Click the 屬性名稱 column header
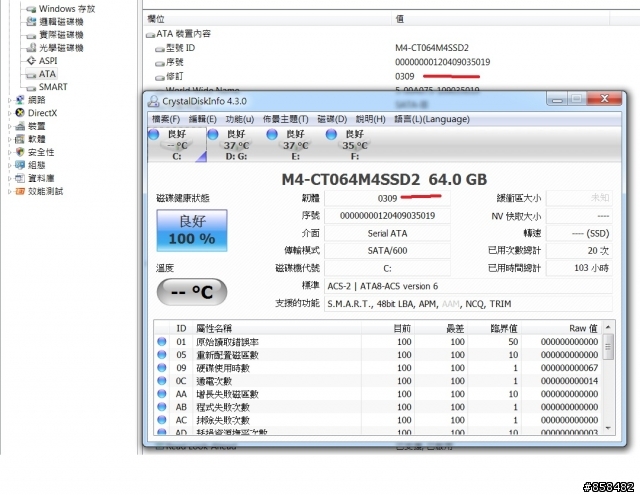The width and height of the screenshot is (640, 495). coord(277,328)
